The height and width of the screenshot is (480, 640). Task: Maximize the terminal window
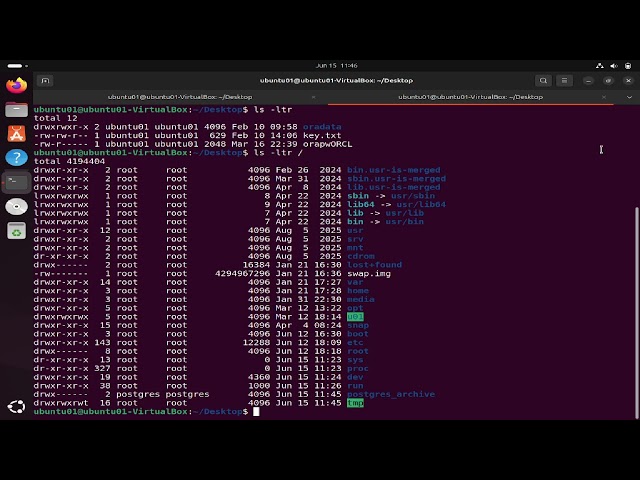[x=608, y=81]
